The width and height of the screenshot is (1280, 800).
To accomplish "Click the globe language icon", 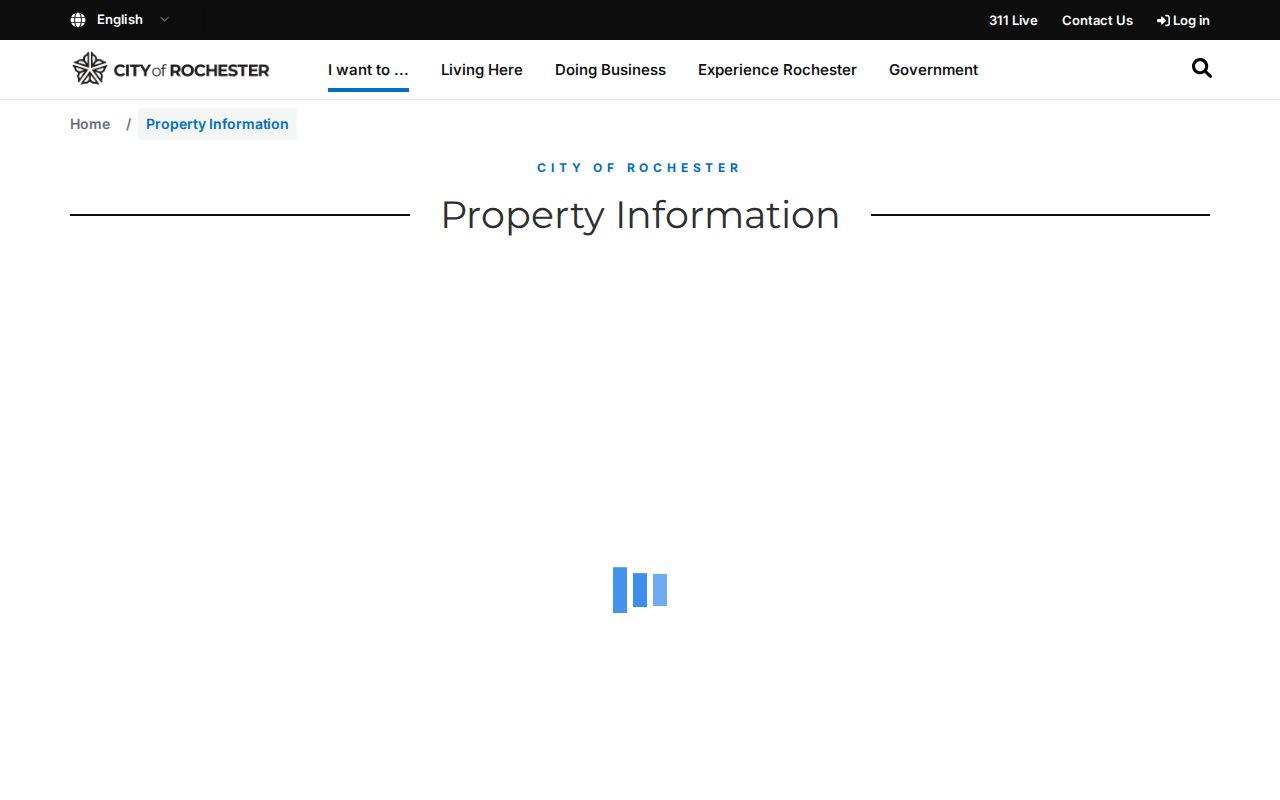I will coord(78,20).
